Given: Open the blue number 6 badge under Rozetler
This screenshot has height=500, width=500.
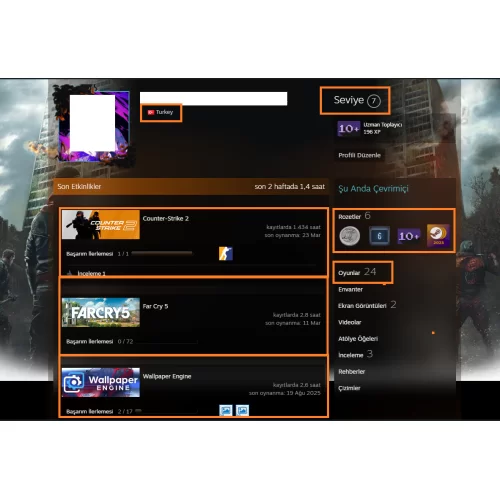Looking at the screenshot, I should [x=379, y=236].
